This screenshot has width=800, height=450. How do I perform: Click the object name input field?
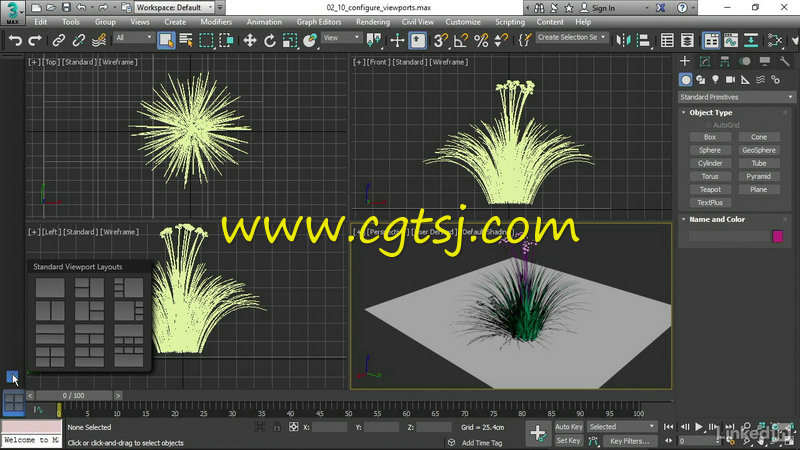pyautogui.click(x=729, y=236)
